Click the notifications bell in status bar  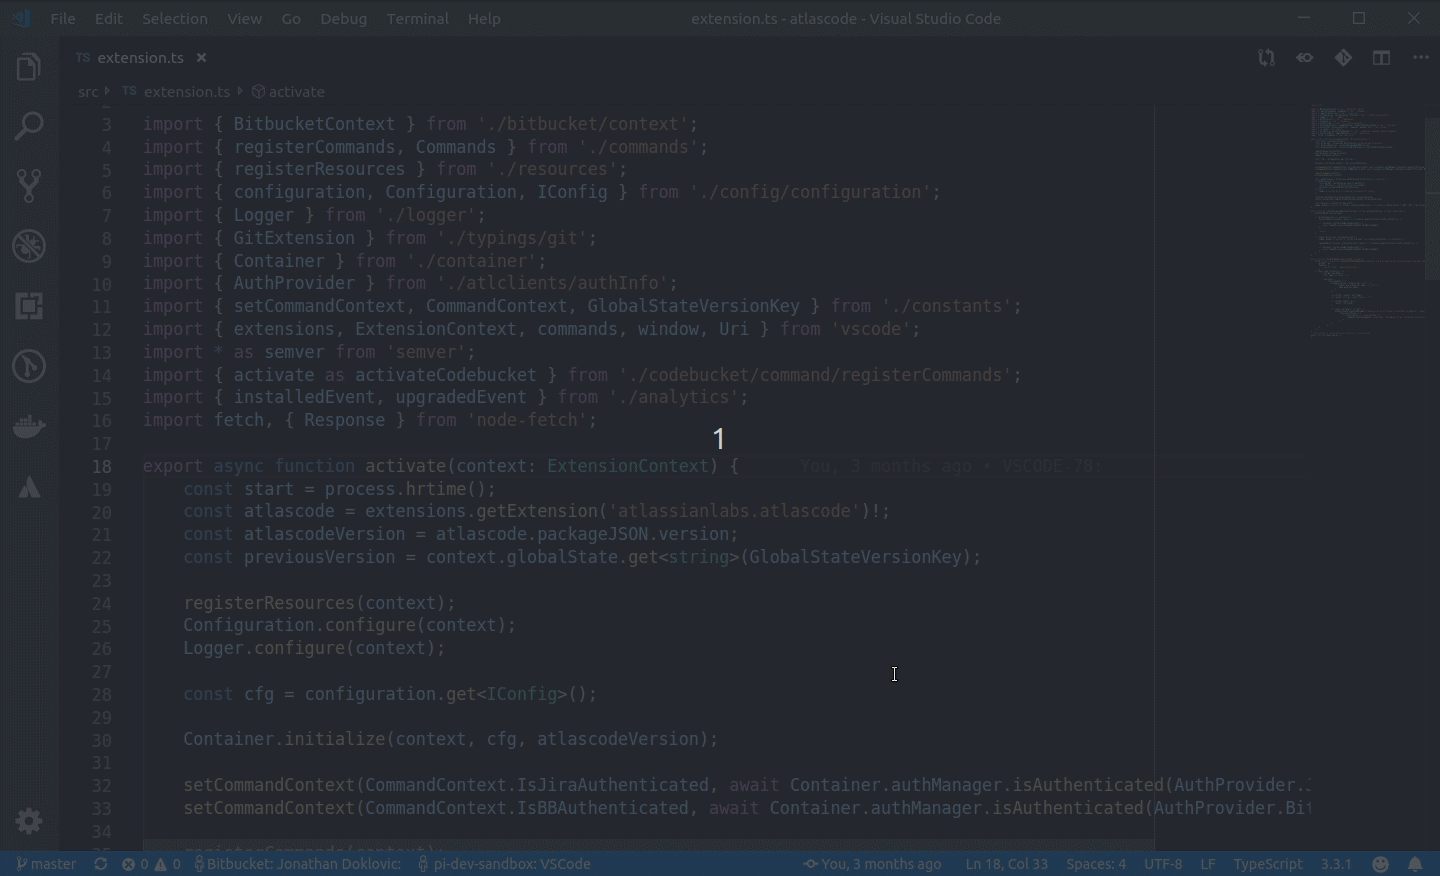click(1416, 864)
